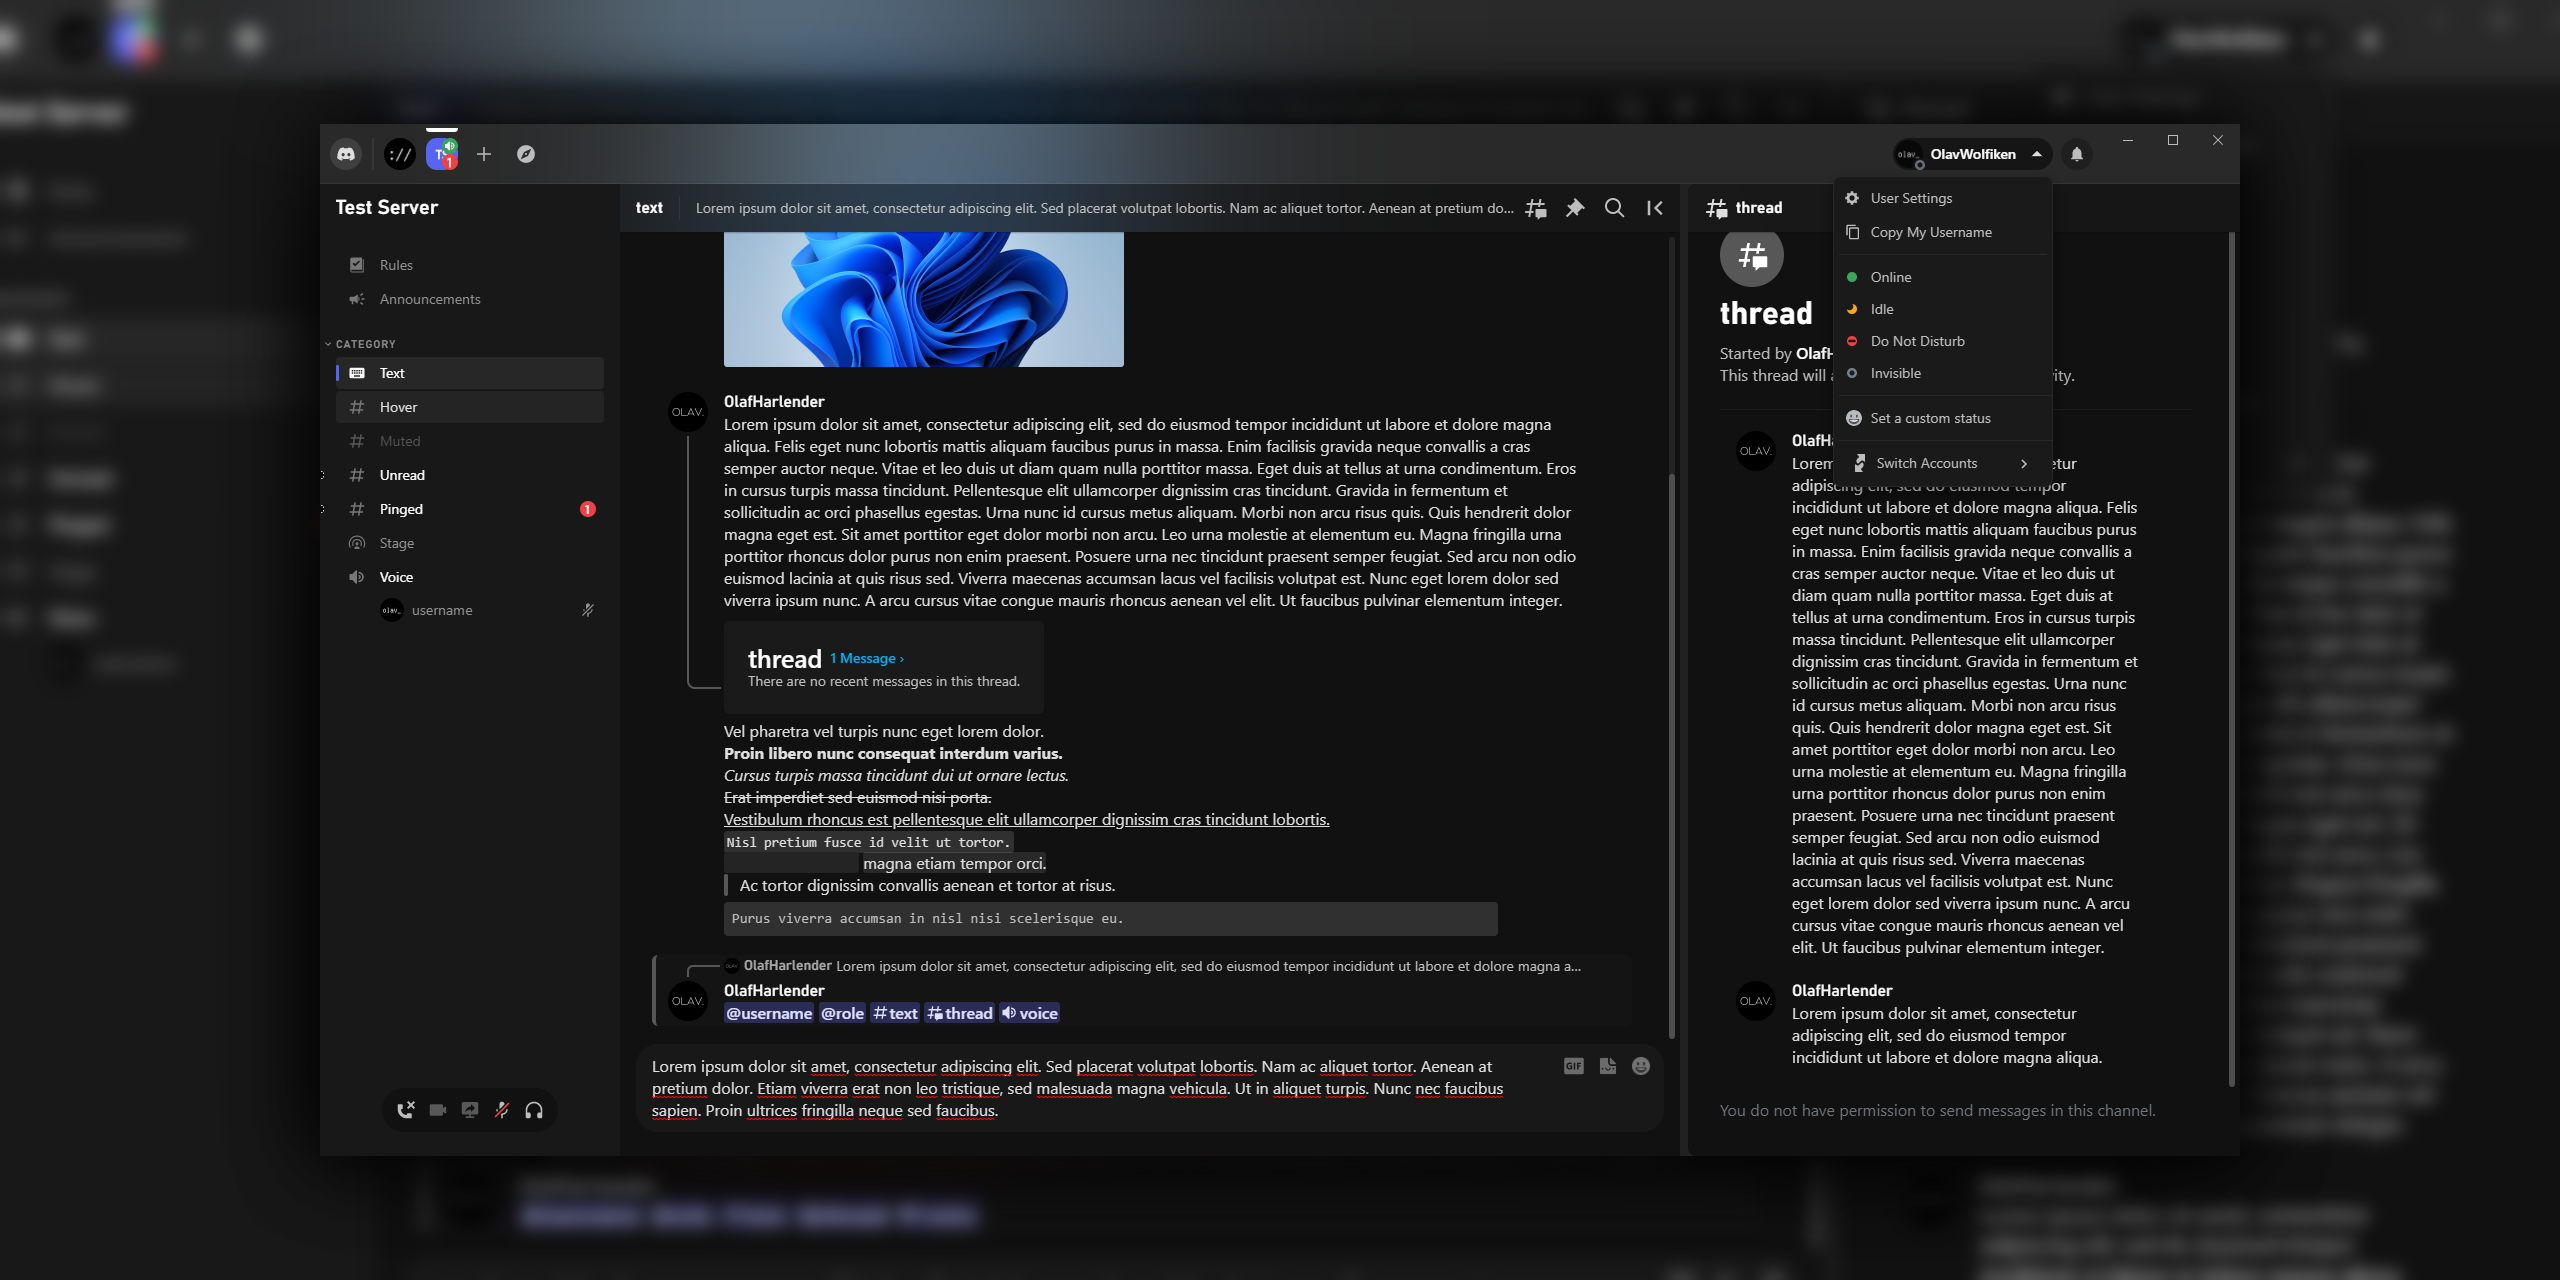Select Copy My Username
This screenshot has height=1280, width=2560.
pyautogui.click(x=1929, y=231)
